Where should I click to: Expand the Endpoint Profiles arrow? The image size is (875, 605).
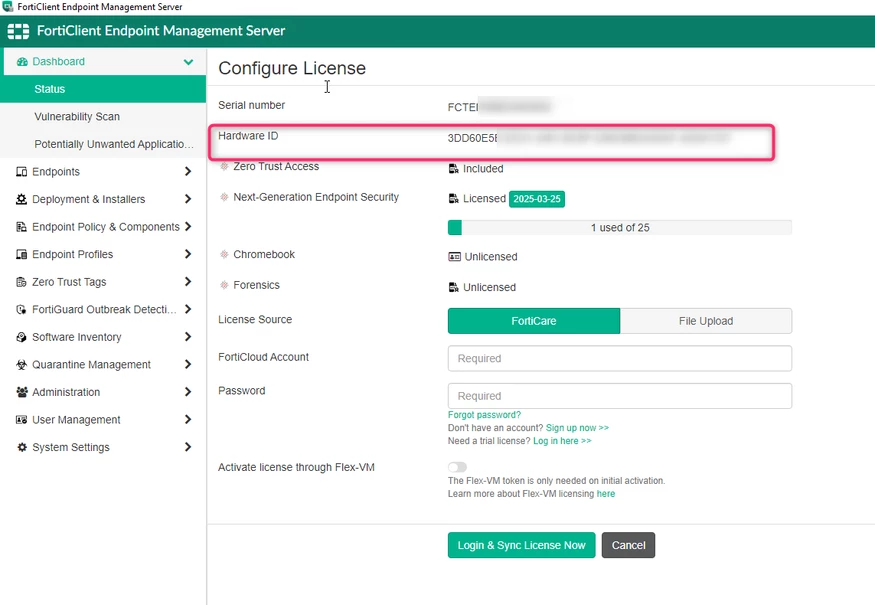click(x=188, y=254)
